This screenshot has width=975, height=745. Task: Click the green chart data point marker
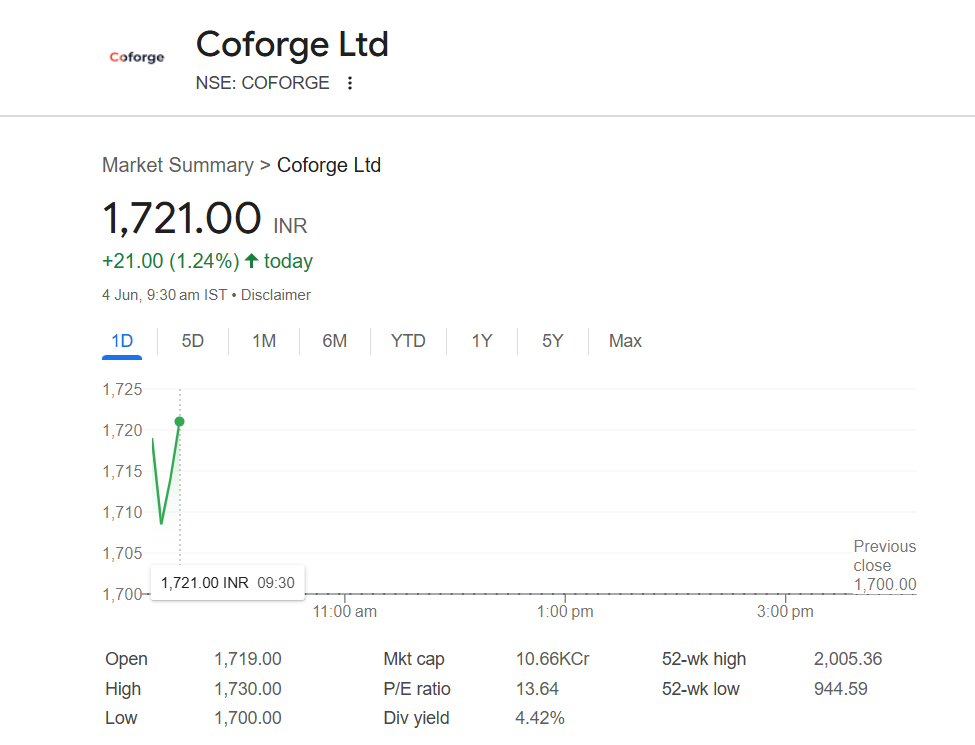pos(180,421)
